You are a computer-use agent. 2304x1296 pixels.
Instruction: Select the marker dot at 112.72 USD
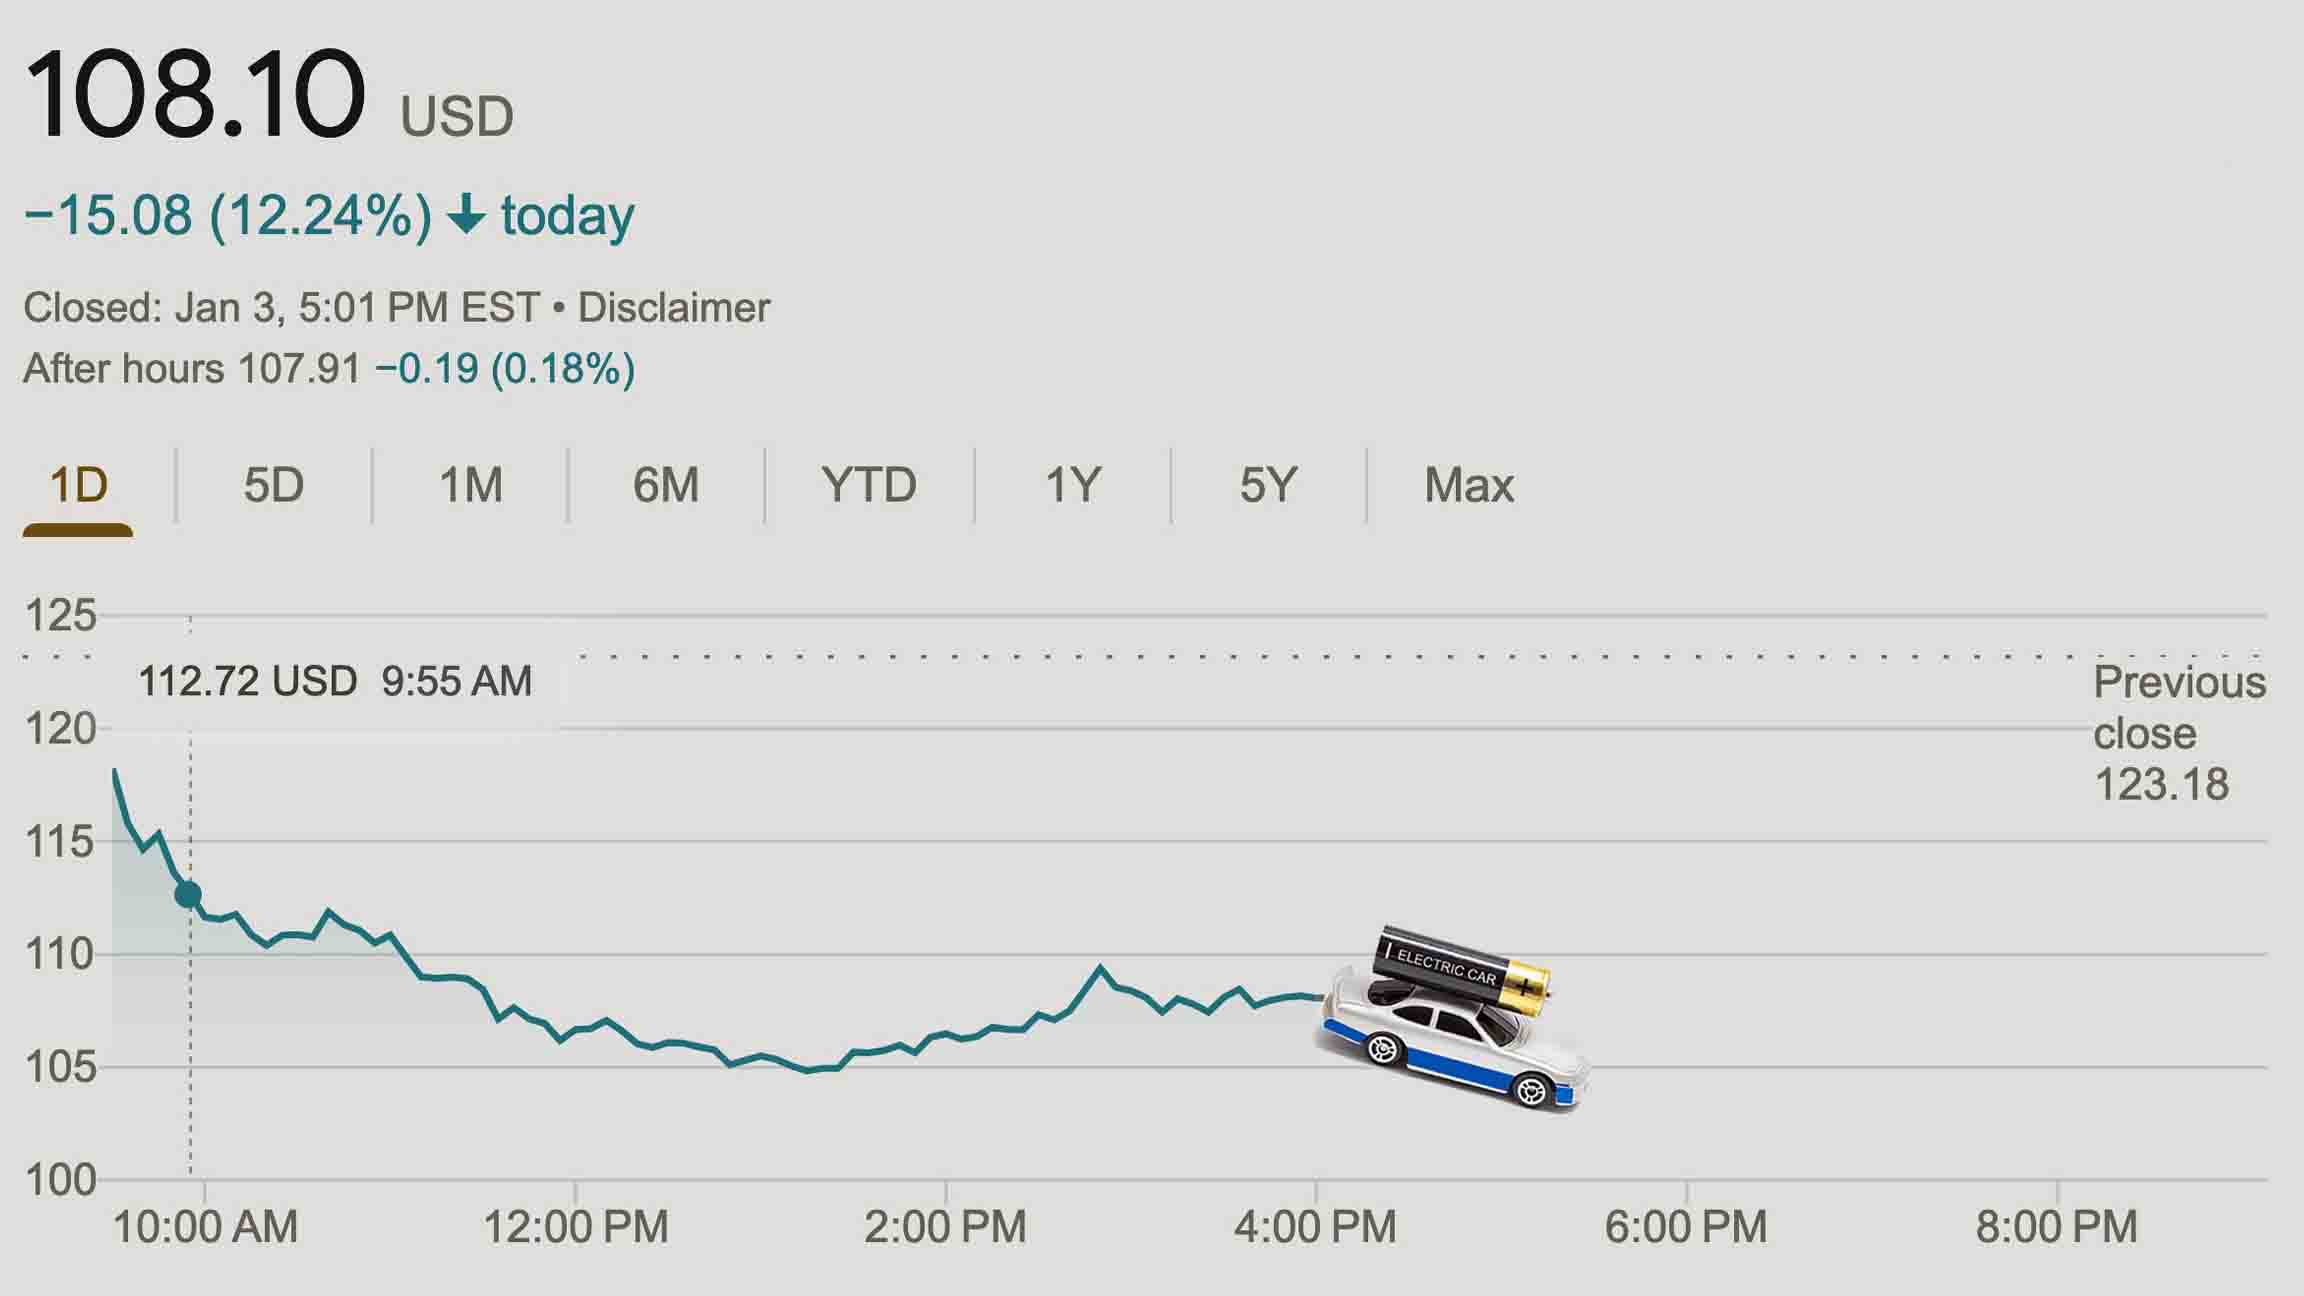point(189,895)
